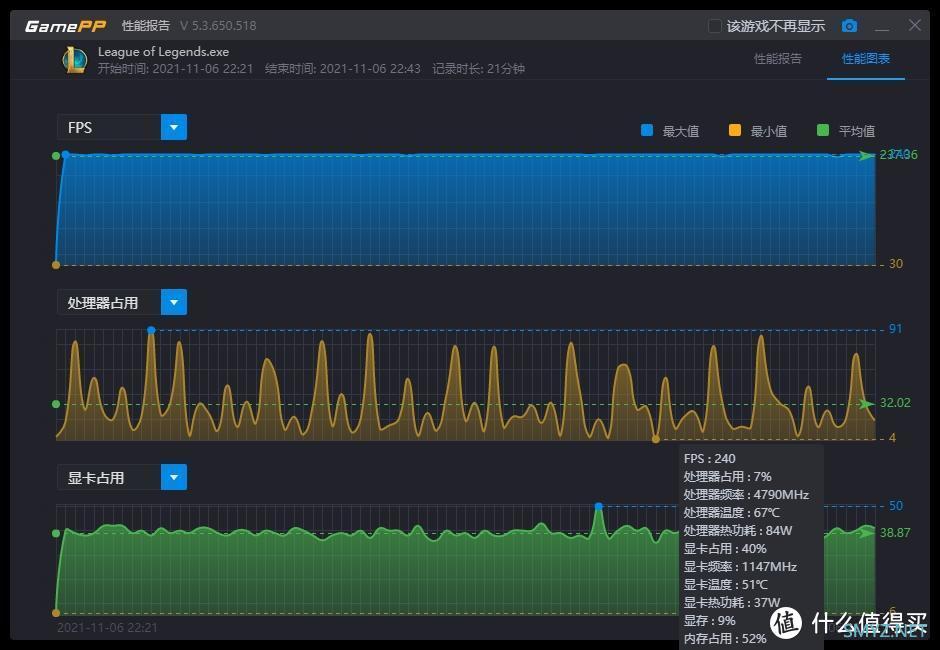Click the orange minimum marker on FPS chart

[56, 264]
